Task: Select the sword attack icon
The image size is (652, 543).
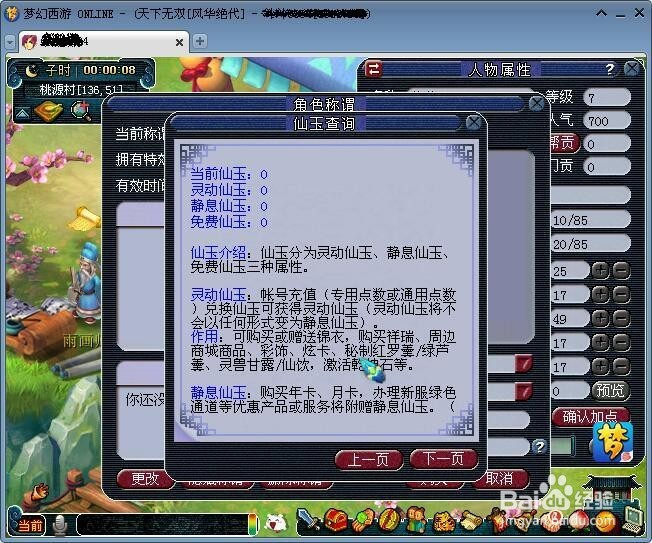Action: (308, 520)
